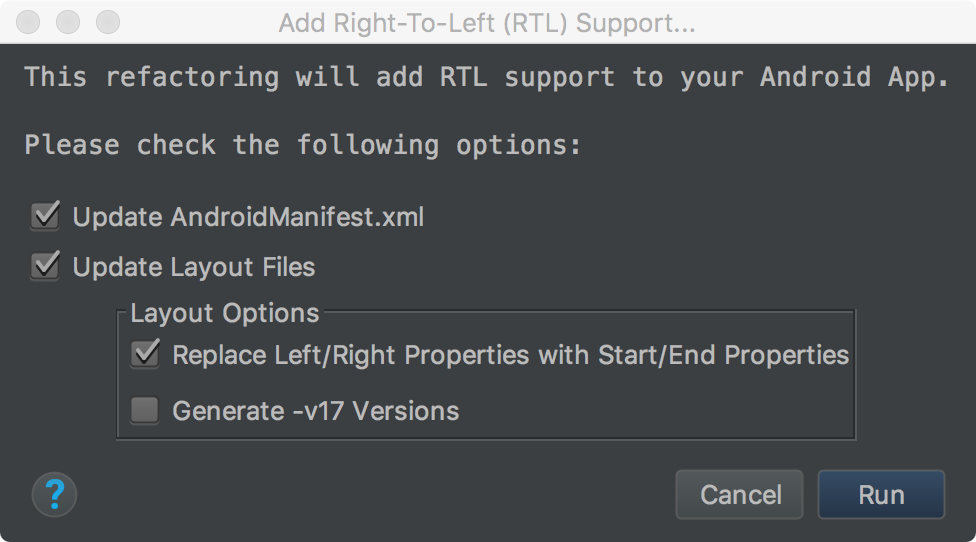Open the help question mark icon

[x=55, y=494]
